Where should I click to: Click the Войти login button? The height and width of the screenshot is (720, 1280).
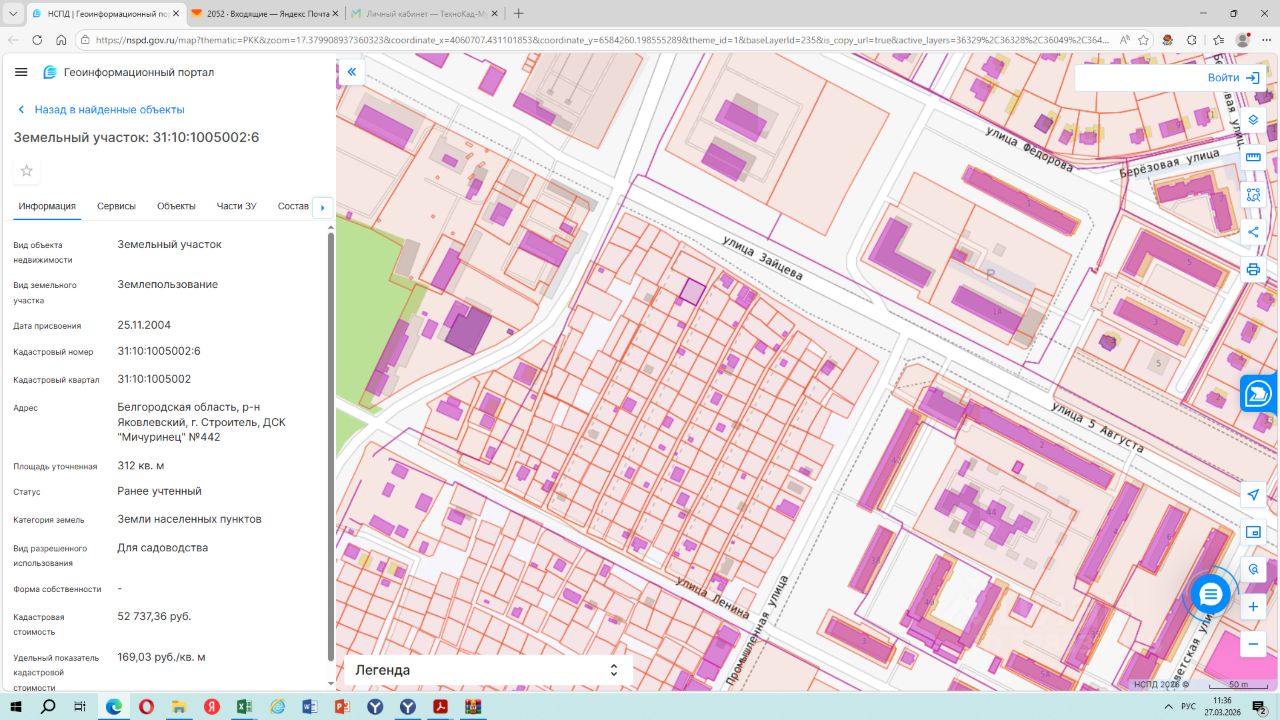pyautogui.click(x=1233, y=77)
